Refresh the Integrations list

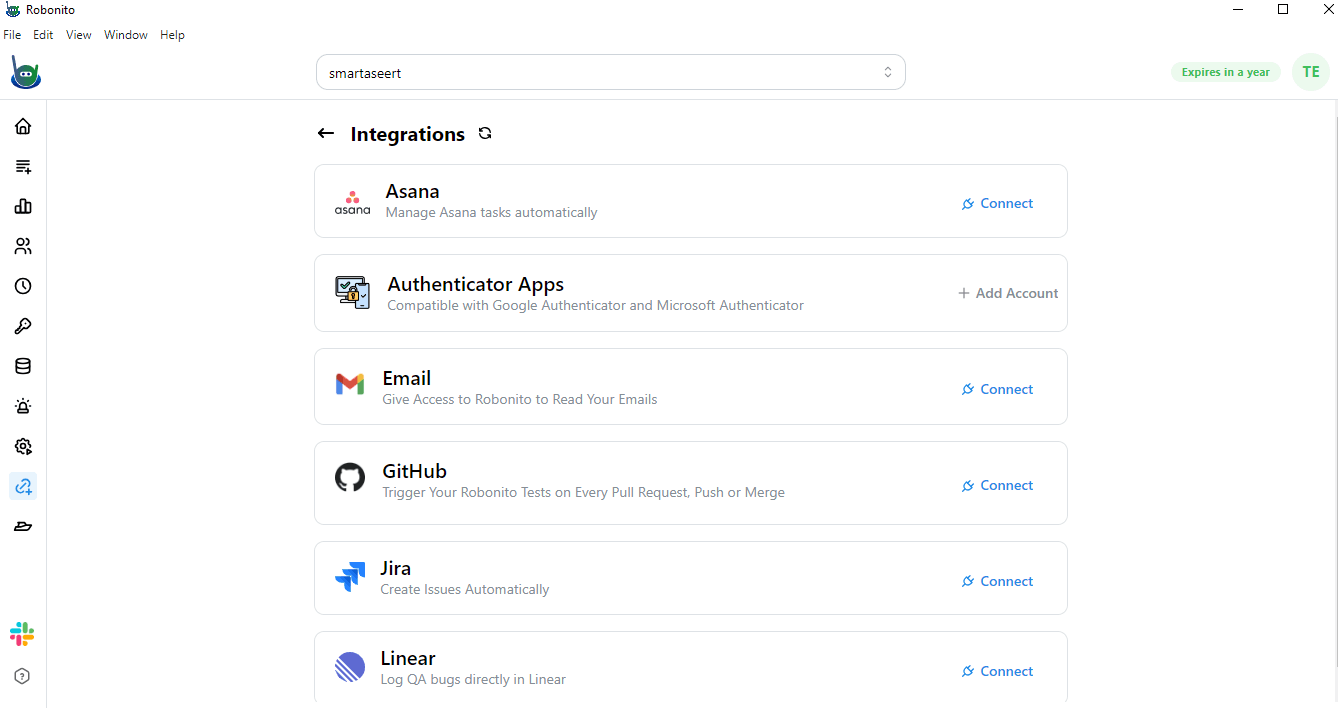click(x=485, y=133)
